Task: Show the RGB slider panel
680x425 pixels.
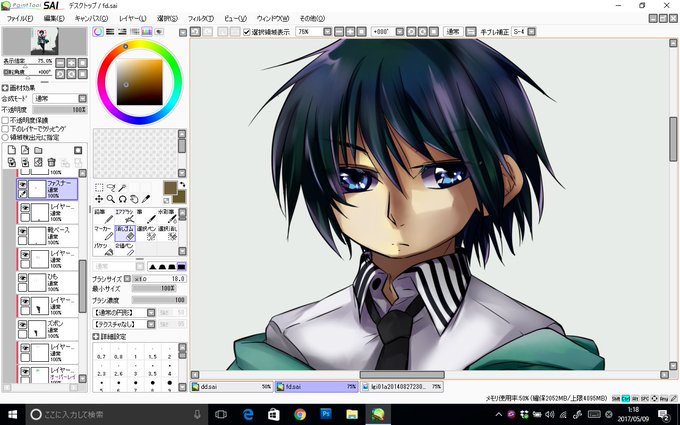Action: pos(110,32)
